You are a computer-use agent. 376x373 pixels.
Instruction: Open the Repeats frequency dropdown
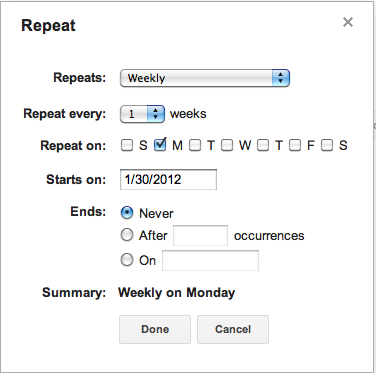point(205,78)
